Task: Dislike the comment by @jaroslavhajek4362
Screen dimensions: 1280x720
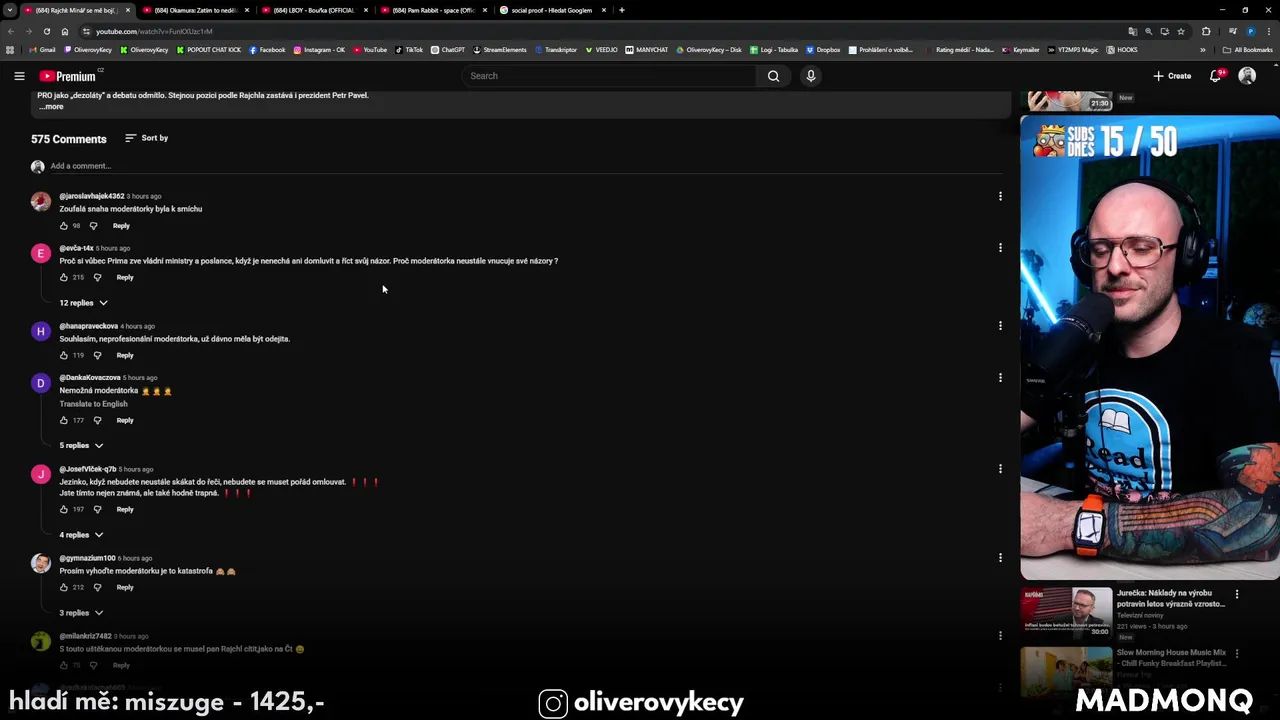Action: (93, 226)
